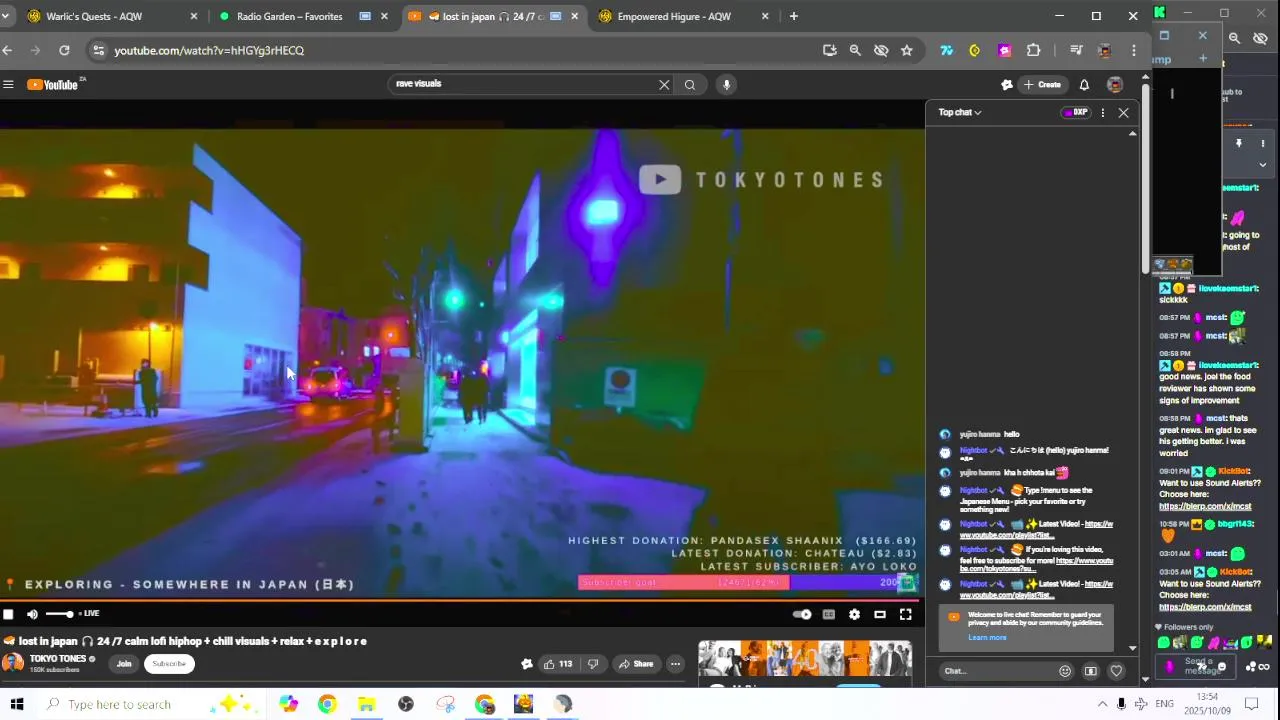Screen dimensions: 1280x720
Task: Send a Super Chat via dollar icon
Action: pos(1091,671)
